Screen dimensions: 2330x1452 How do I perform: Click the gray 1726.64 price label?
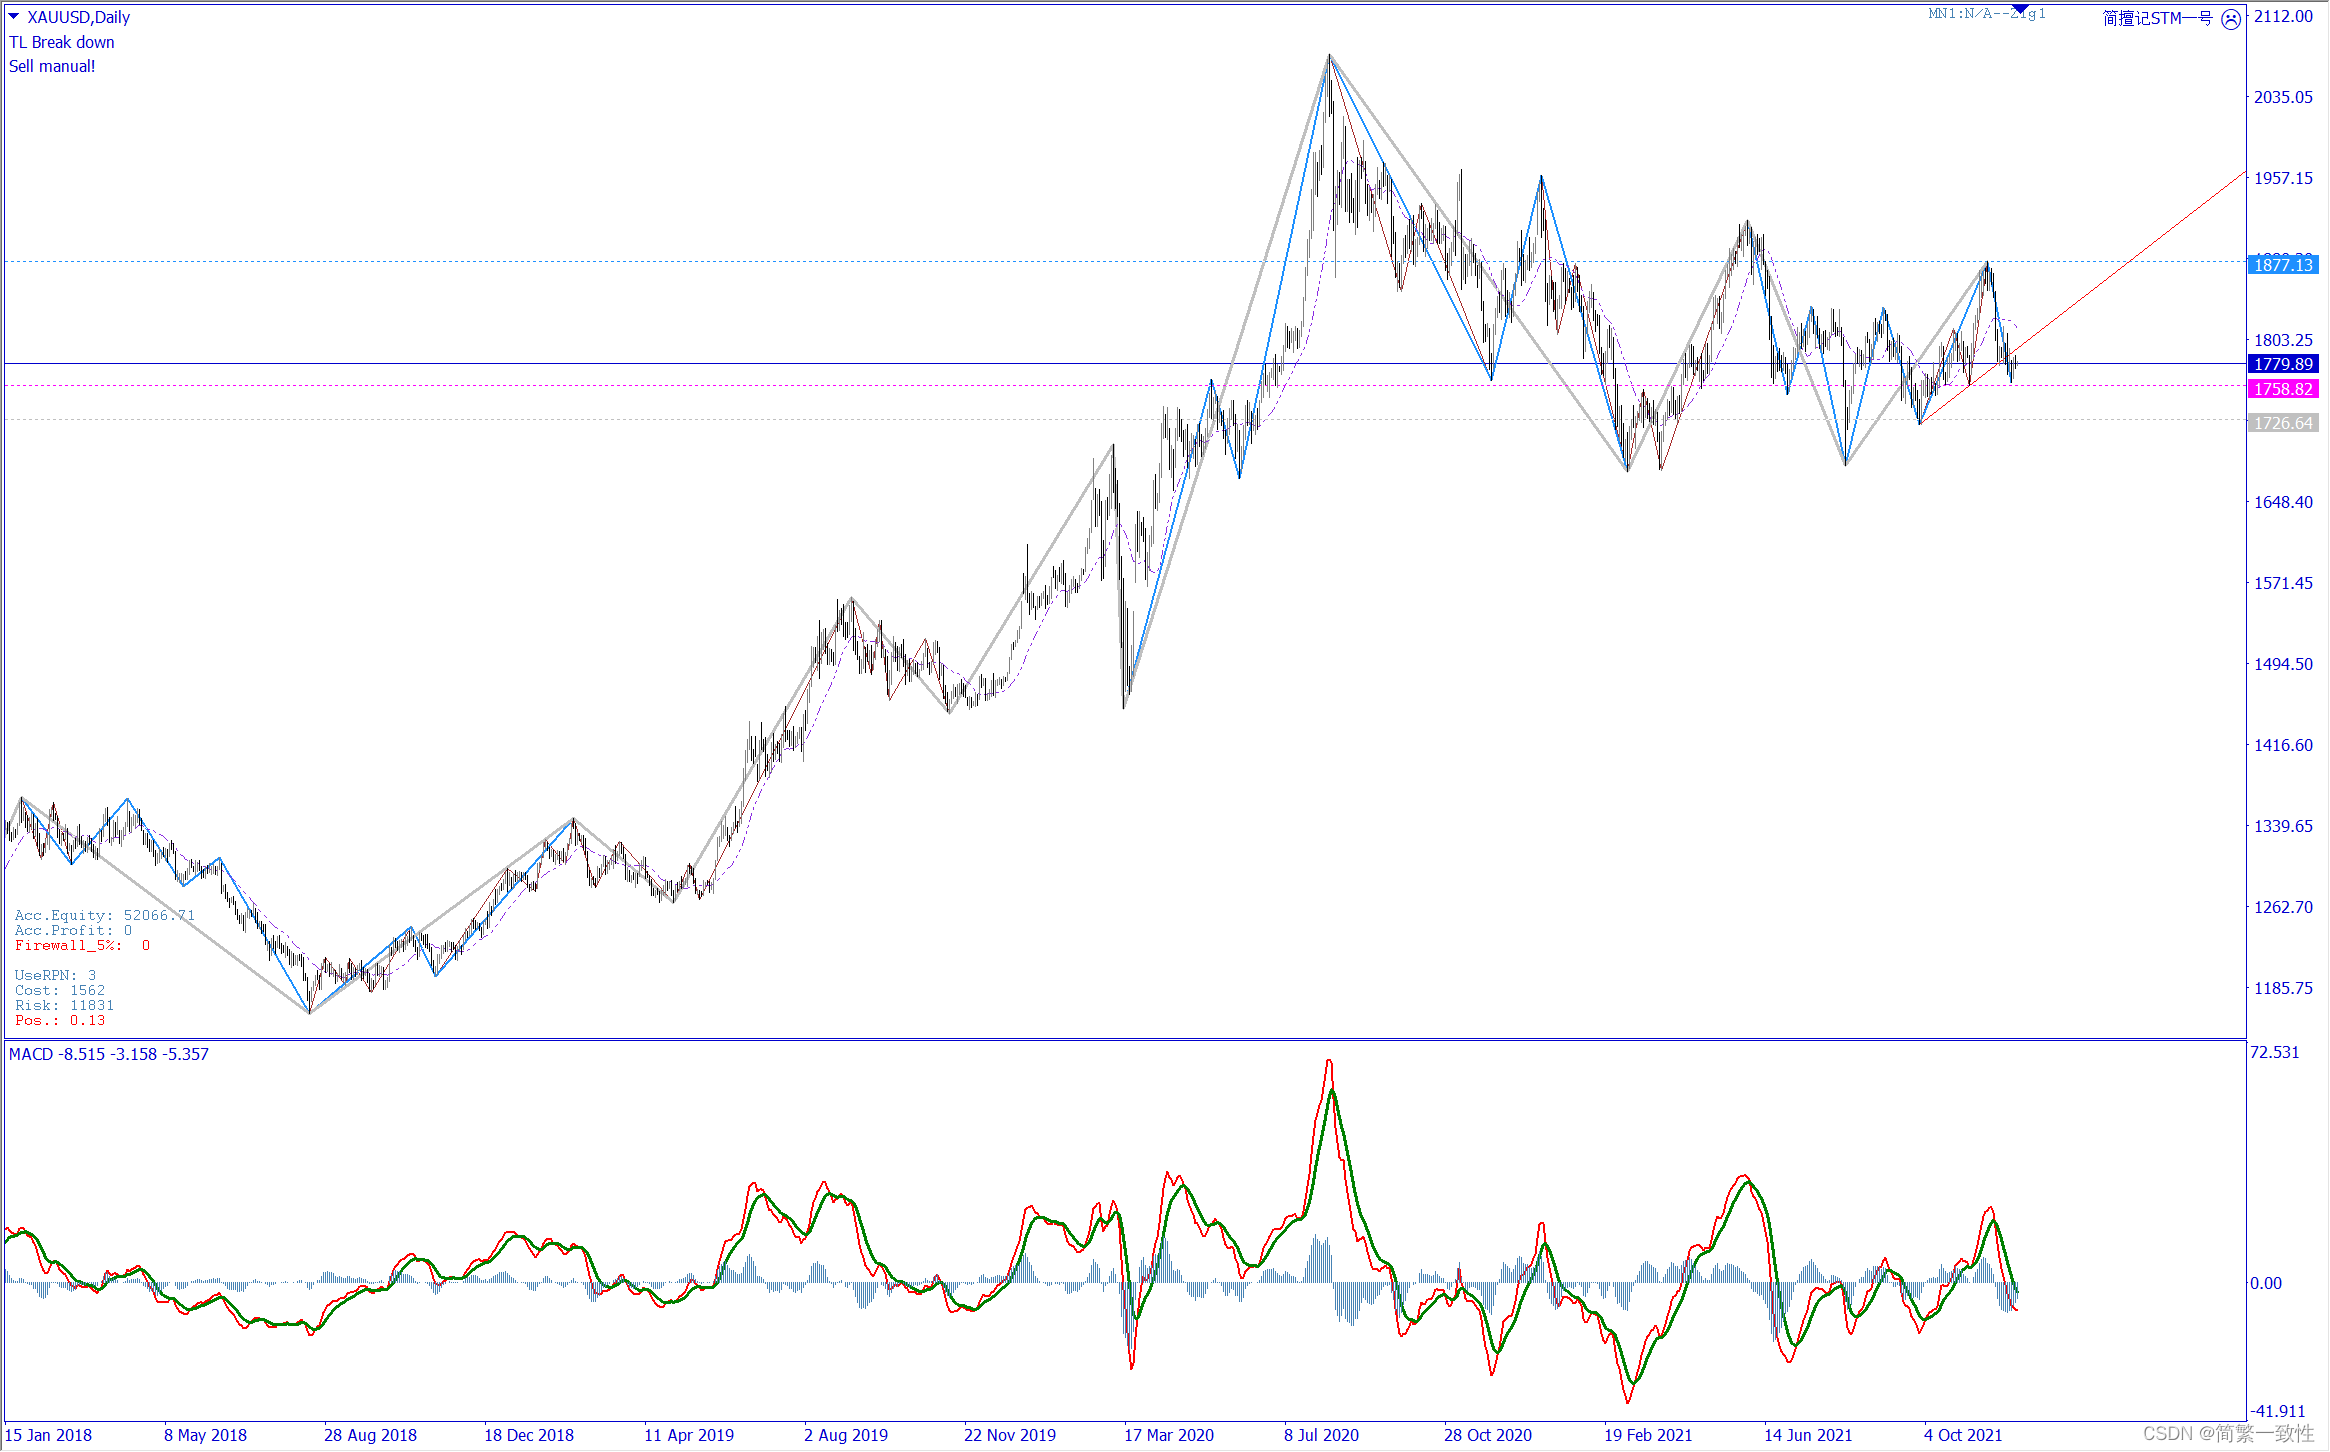(2283, 423)
